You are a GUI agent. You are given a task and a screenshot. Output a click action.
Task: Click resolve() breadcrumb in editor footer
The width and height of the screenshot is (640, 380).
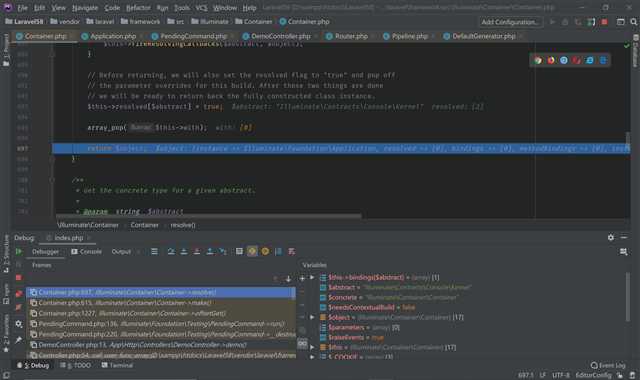coord(183,225)
